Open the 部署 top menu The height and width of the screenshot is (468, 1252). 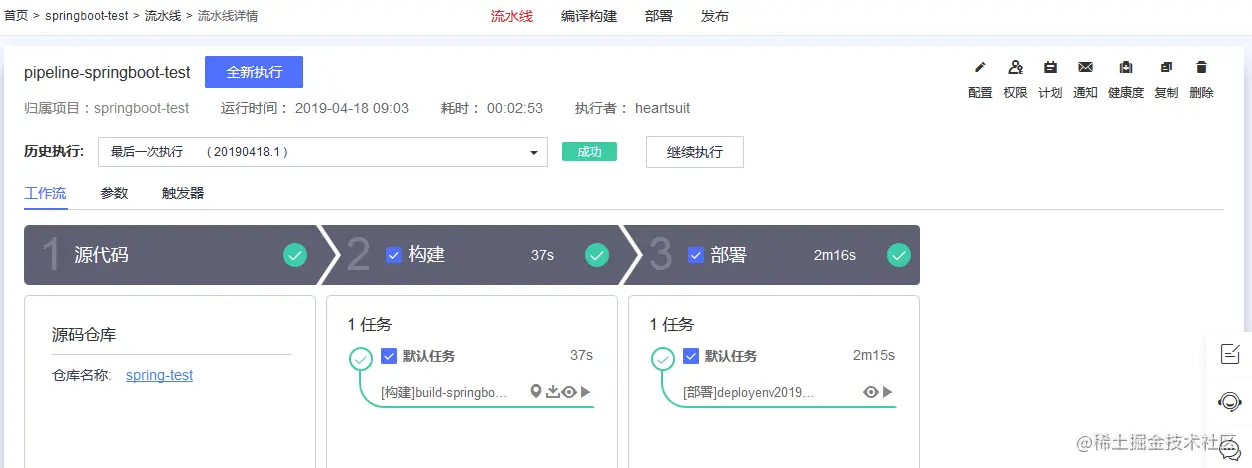(x=659, y=16)
